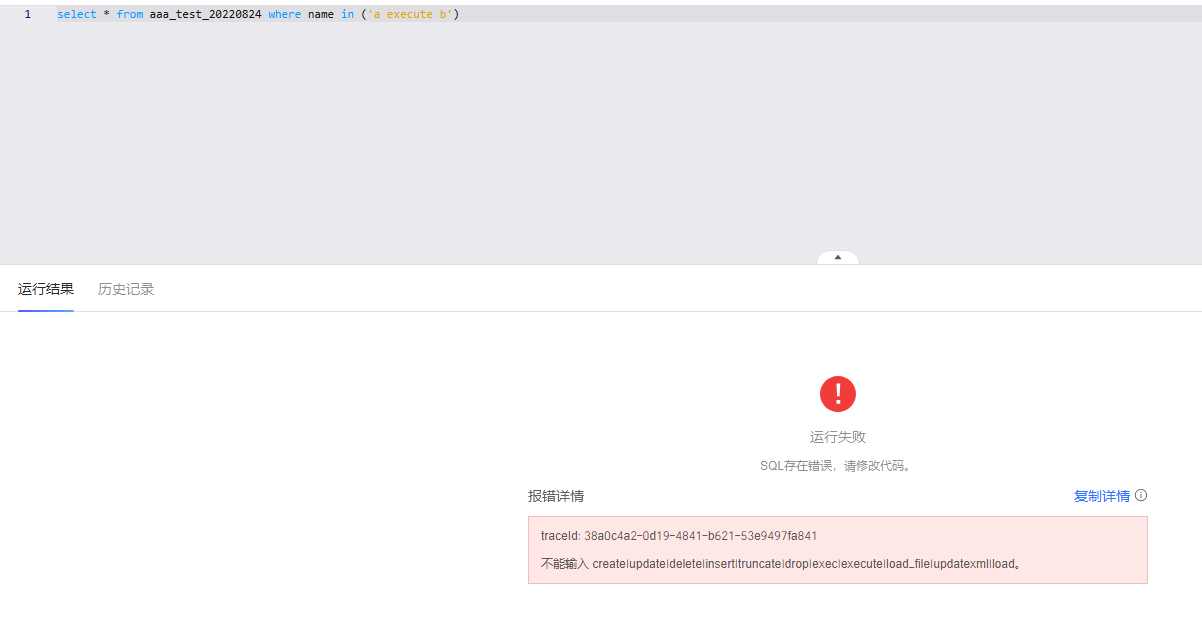Click the 运行失败 status text
Viewport: 1202px width, 629px height.
(837, 437)
